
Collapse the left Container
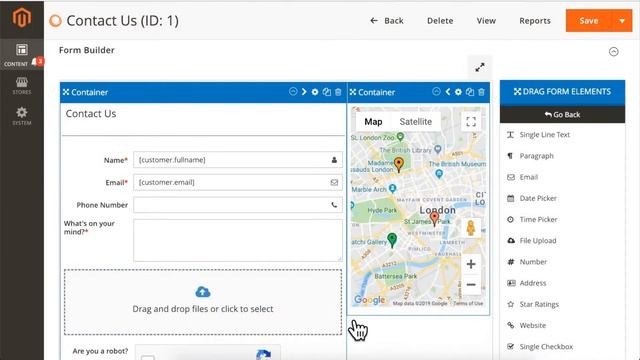(293, 92)
